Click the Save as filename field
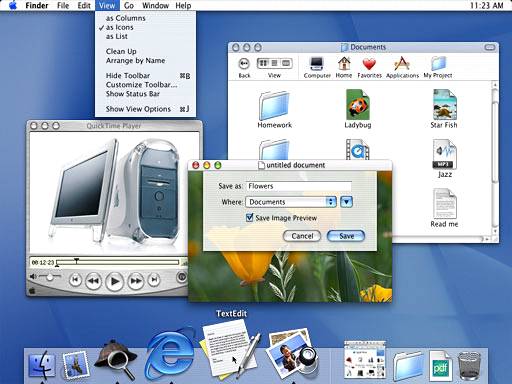Viewport: 512px width, 384px height. 299,186
